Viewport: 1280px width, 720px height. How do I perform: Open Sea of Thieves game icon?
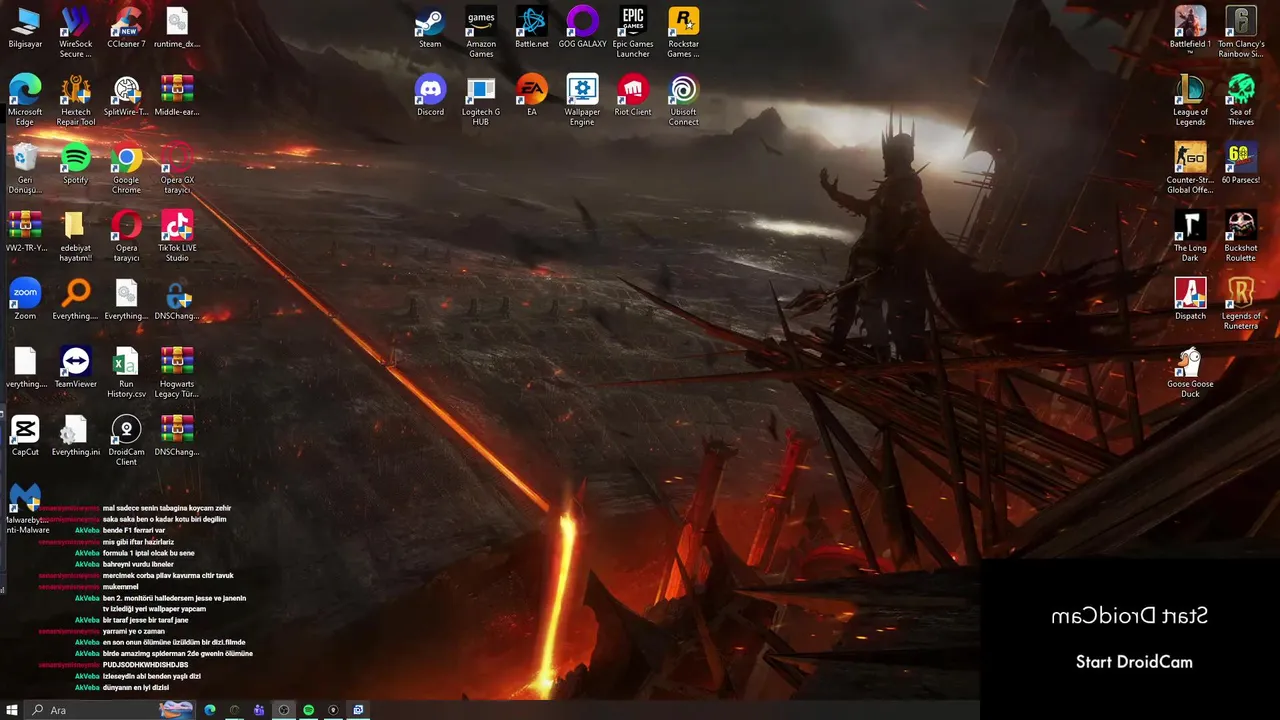coord(1241,101)
